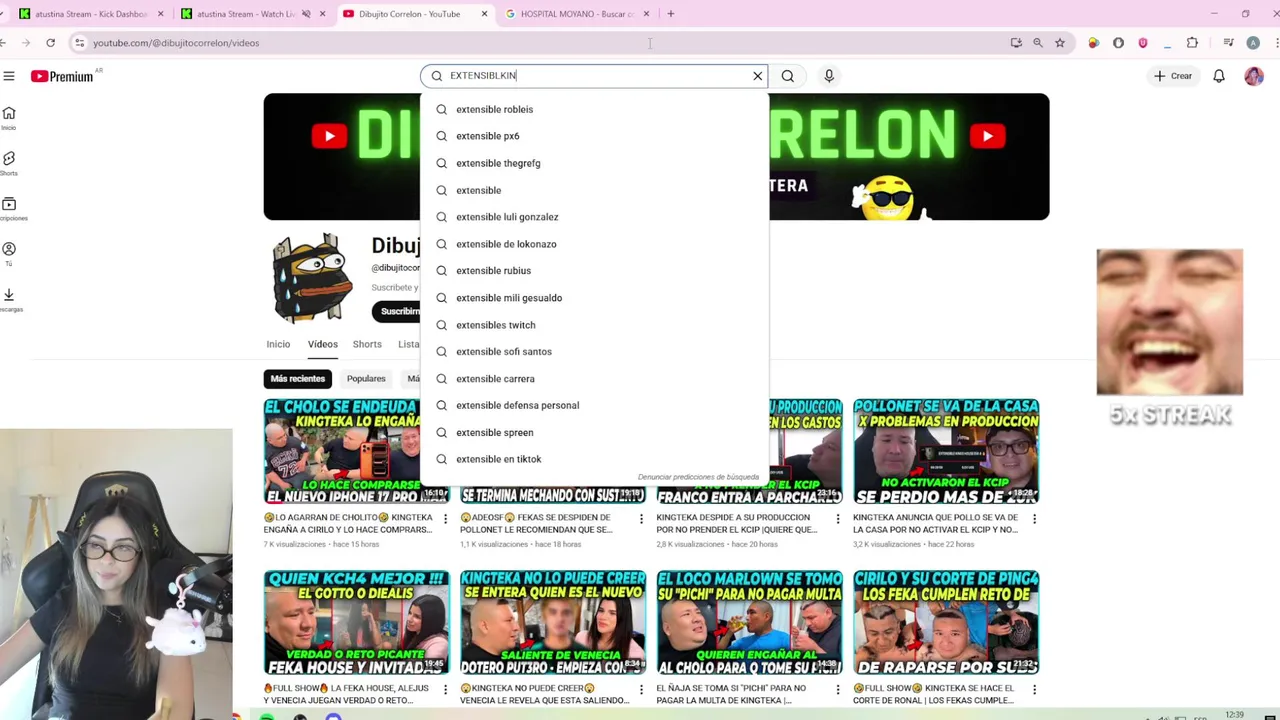Open the channel Inicio tab
1280x720 pixels.
pyautogui.click(x=278, y=345)
